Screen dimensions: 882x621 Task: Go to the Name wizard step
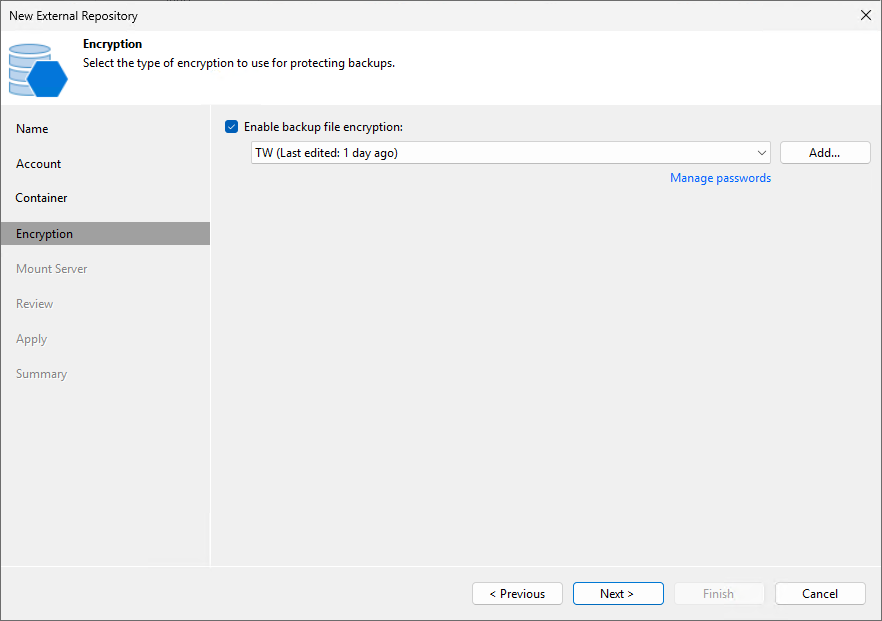coord(32,129)
